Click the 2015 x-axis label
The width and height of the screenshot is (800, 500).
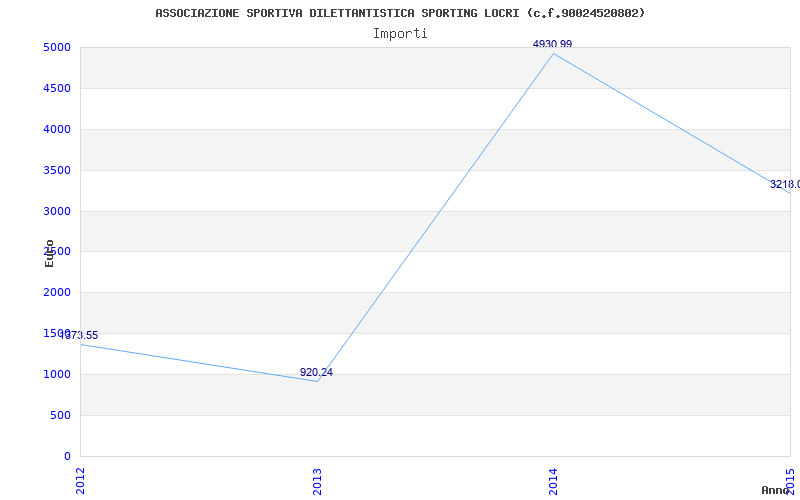click(790, 481)
